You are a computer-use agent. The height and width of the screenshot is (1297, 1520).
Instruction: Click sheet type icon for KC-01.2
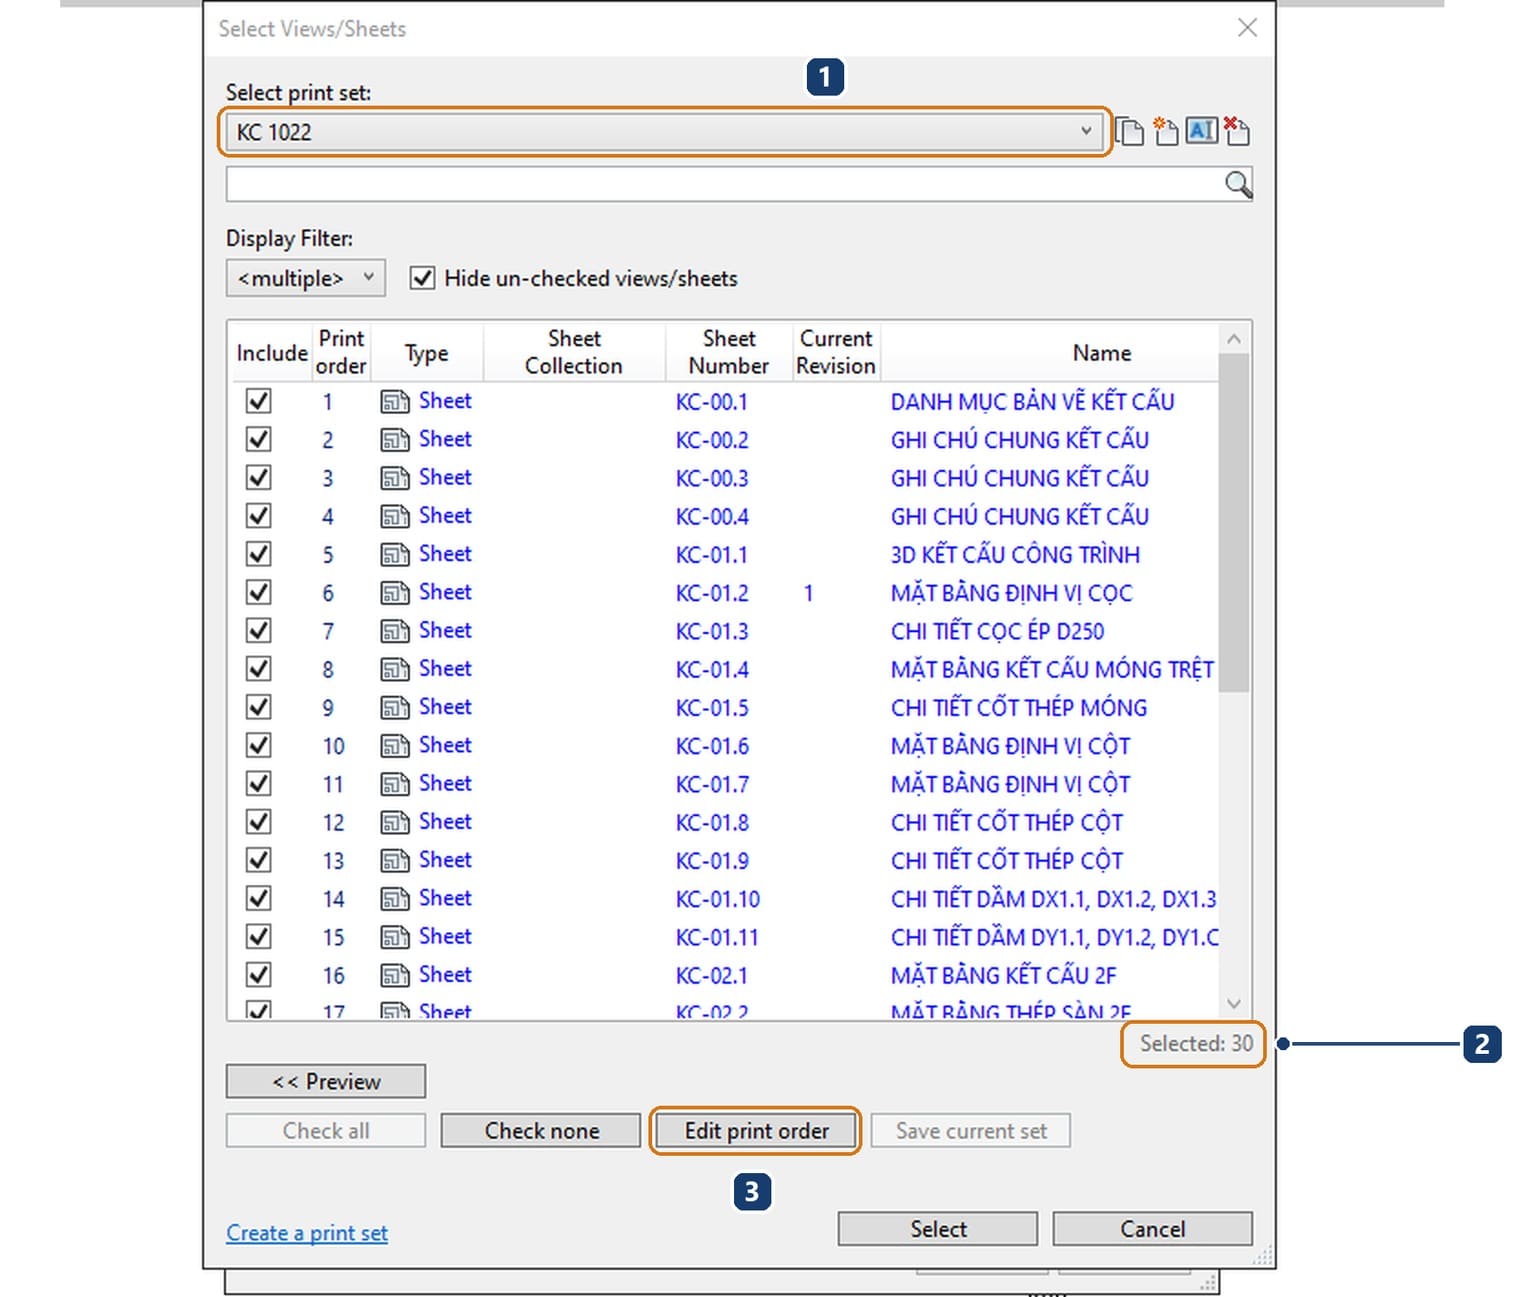(x=395, y=593)
